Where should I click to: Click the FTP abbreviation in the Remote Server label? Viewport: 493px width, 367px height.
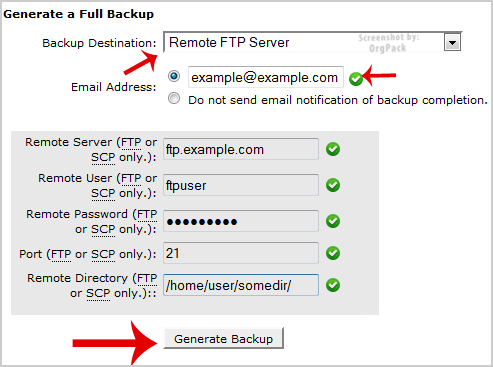[x=131, y=142]
